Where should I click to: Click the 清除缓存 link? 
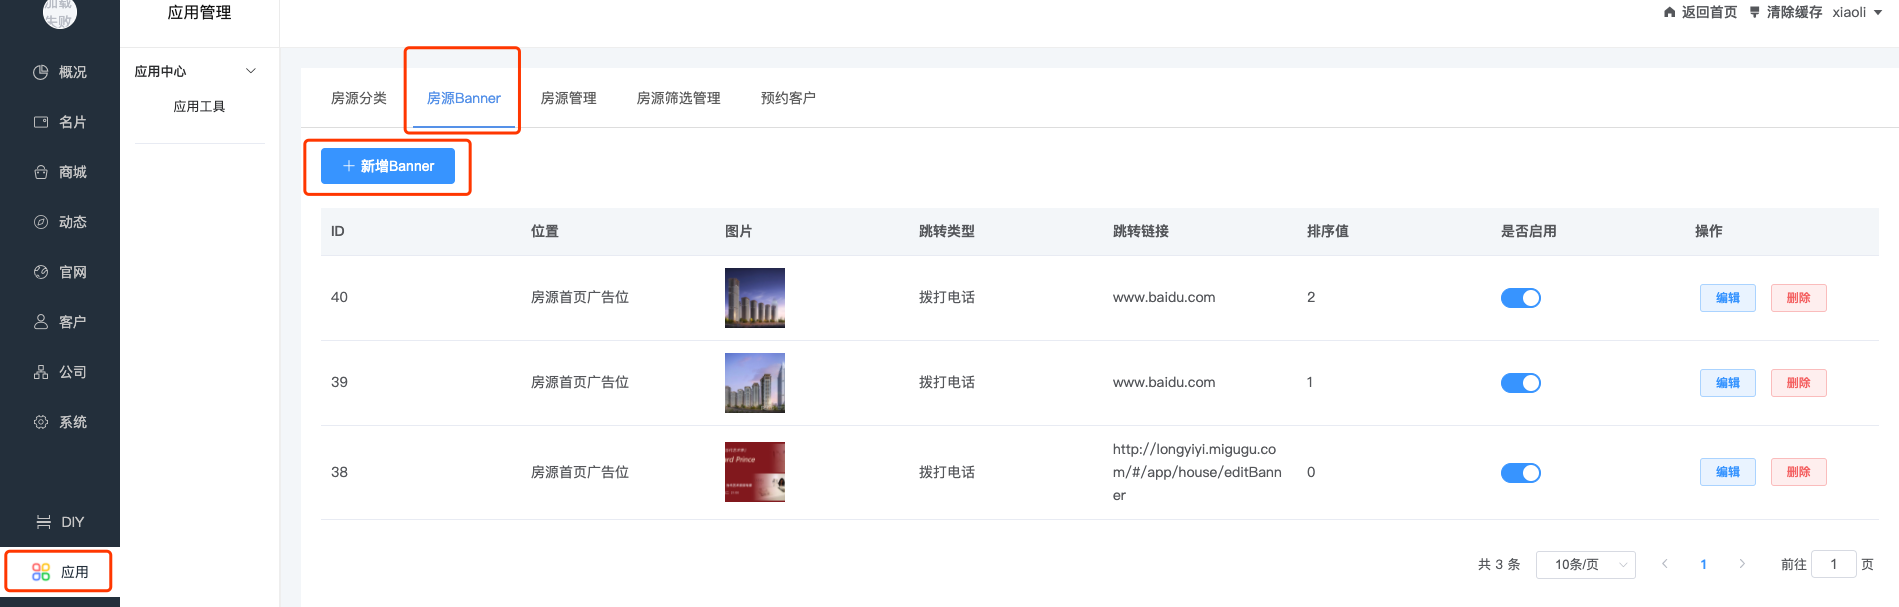(1795, 12)
